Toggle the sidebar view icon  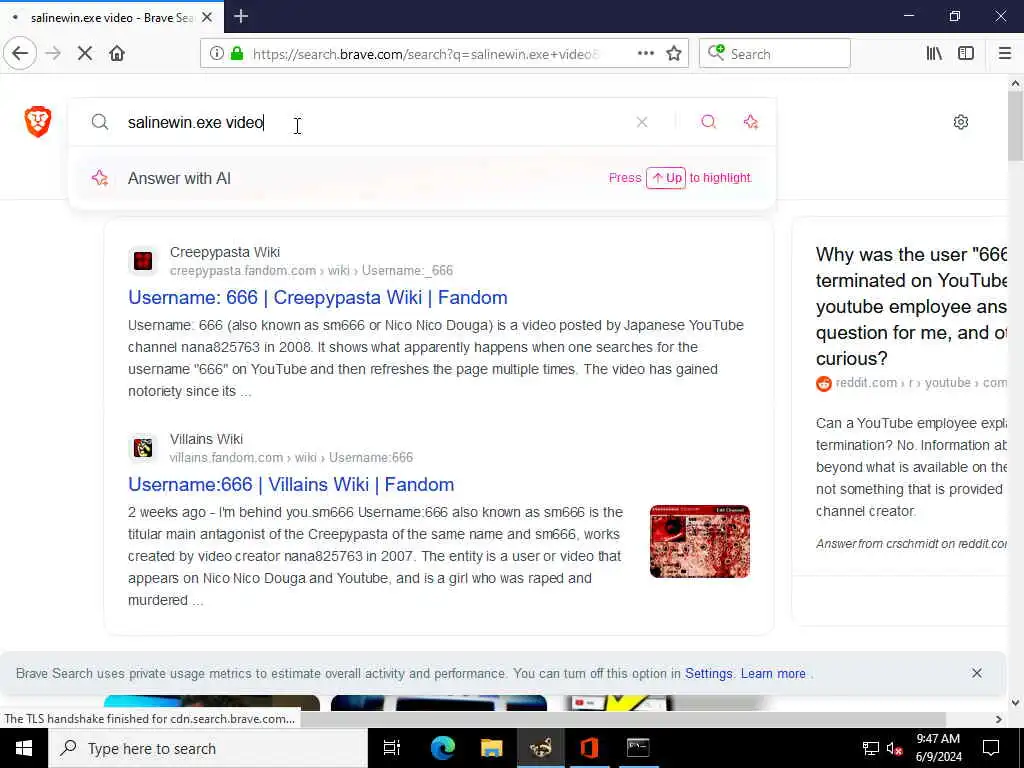966,54
